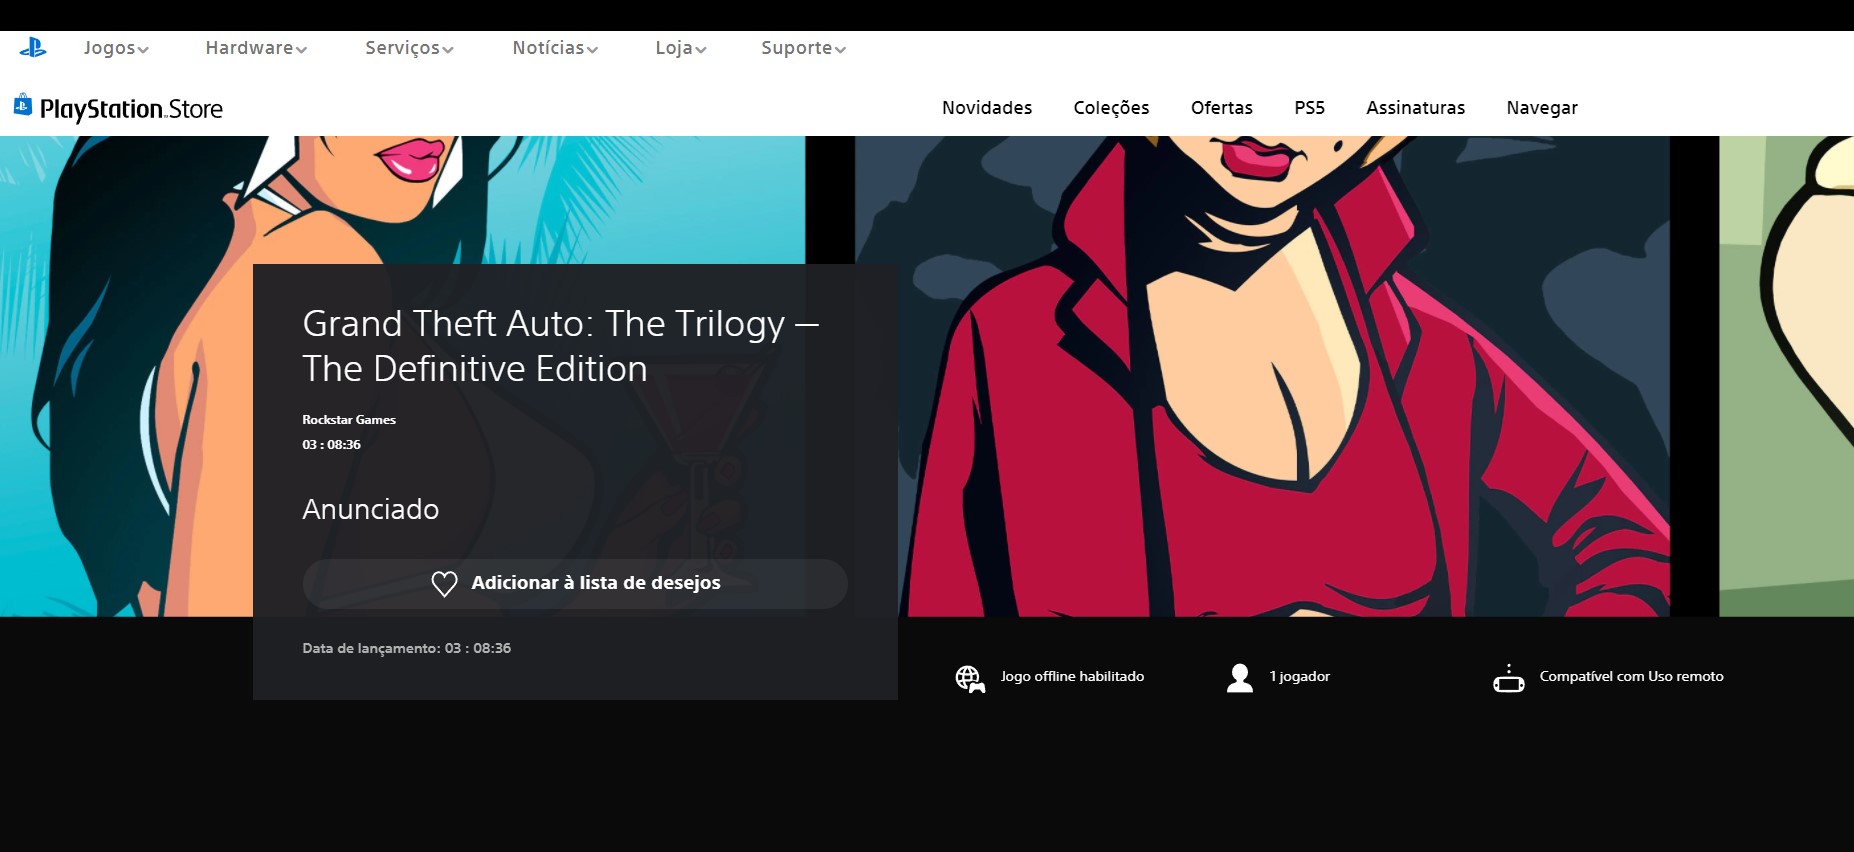The image size is (1854, 852).
Task: Expand the Loja dropdown menu
Action: click(x=681, y=48)
